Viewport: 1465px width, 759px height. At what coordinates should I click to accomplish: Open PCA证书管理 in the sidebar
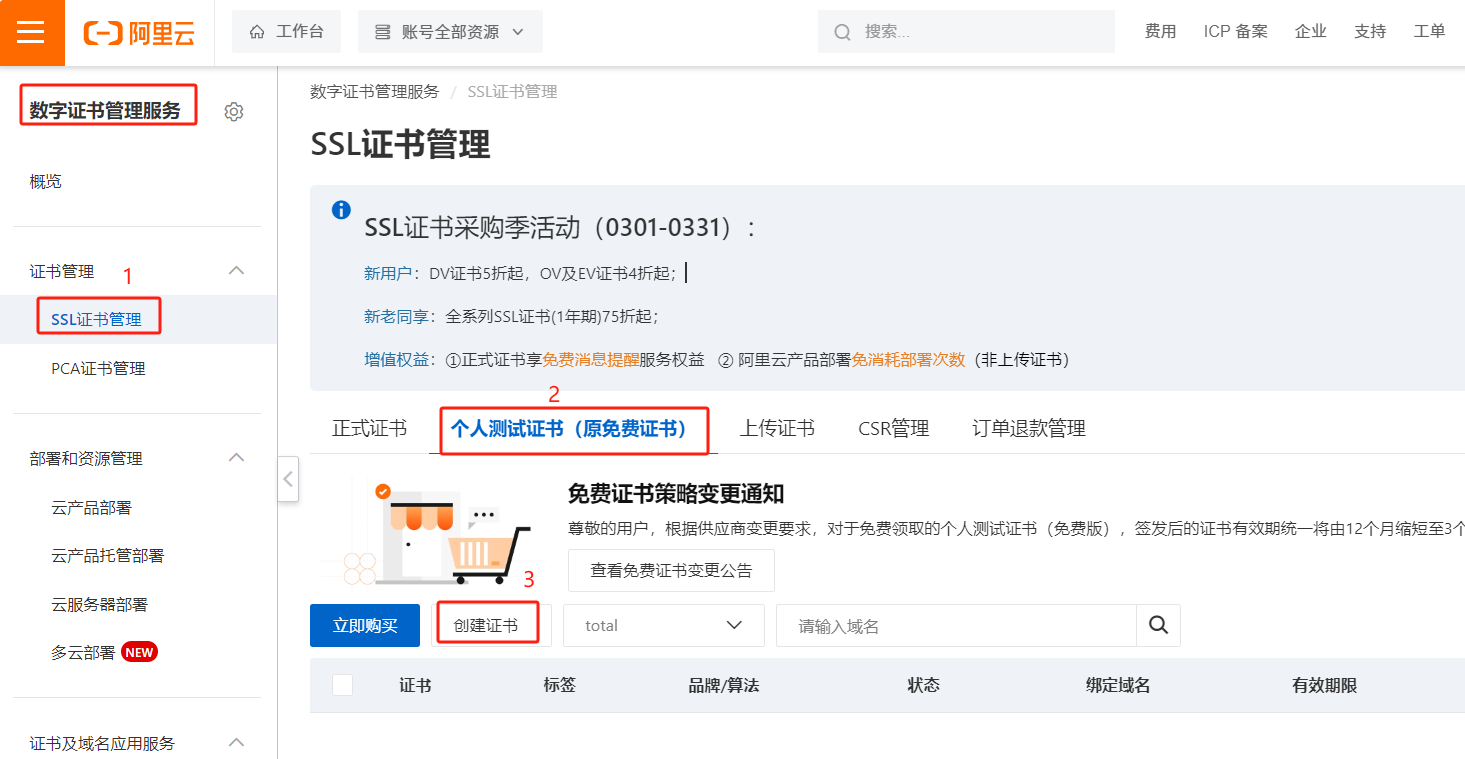click(98, 368)
